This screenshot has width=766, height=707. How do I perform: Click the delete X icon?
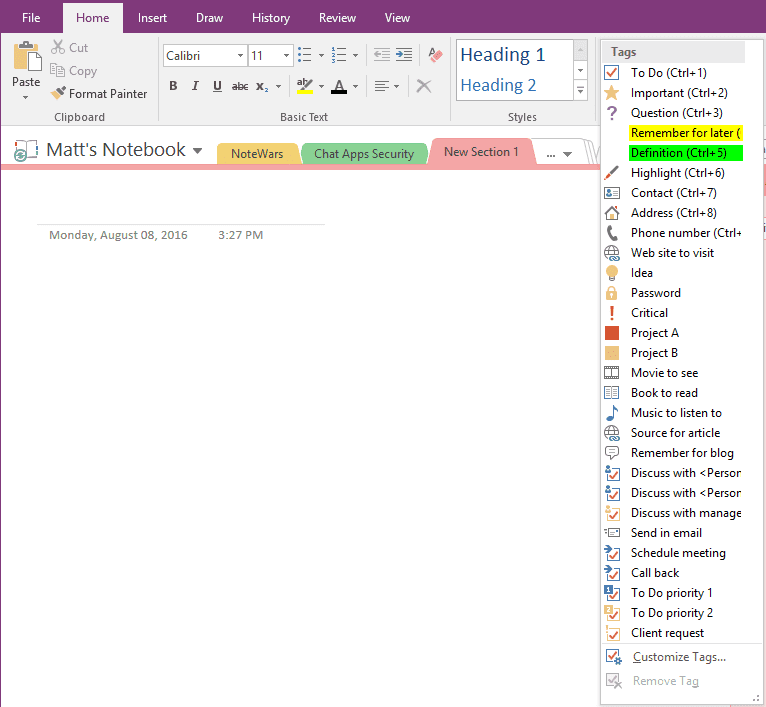tap(424, 86)
